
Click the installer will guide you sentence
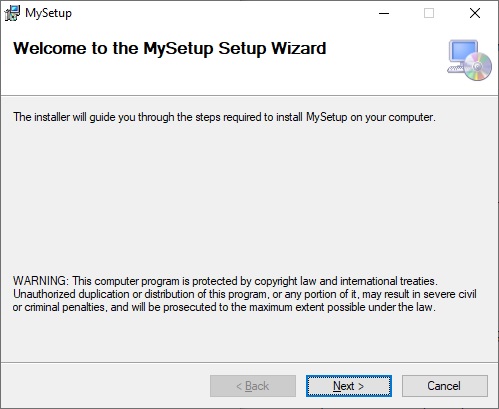point(224,117)
